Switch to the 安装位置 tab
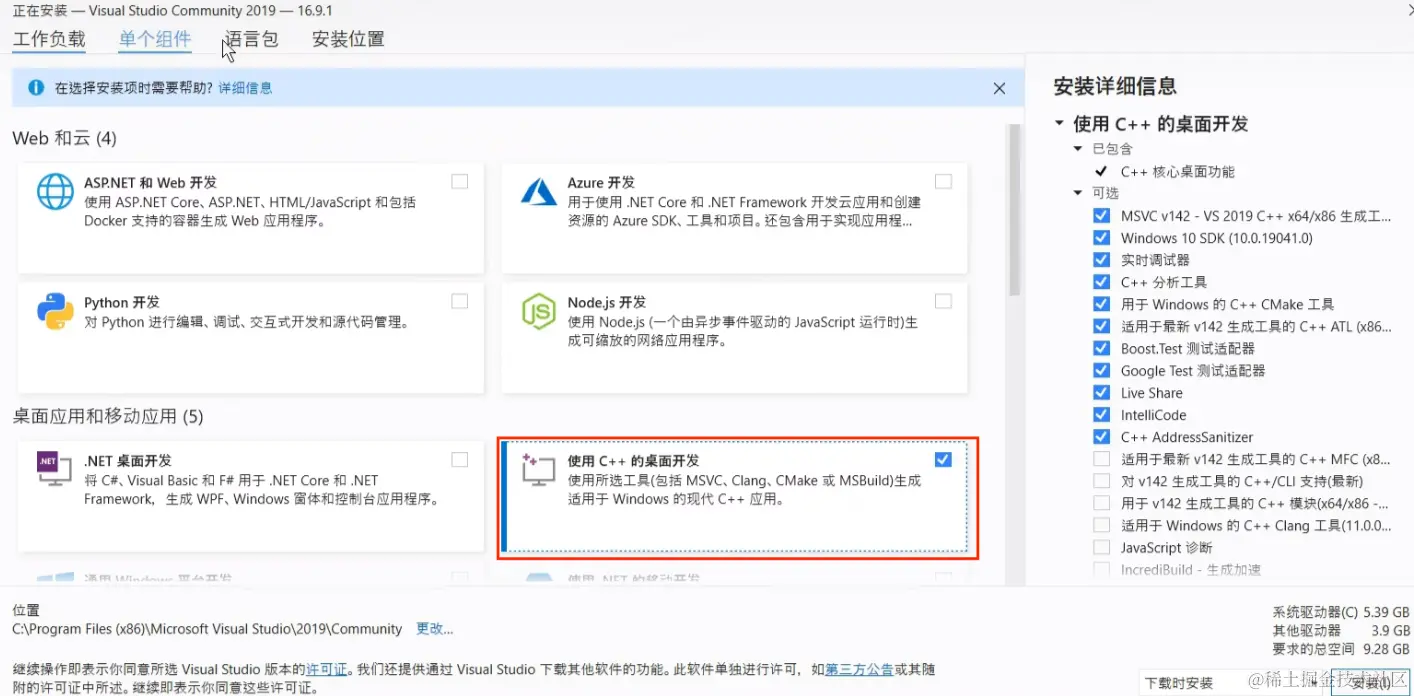The image size is (1414, 696). (x=348, y=40)
